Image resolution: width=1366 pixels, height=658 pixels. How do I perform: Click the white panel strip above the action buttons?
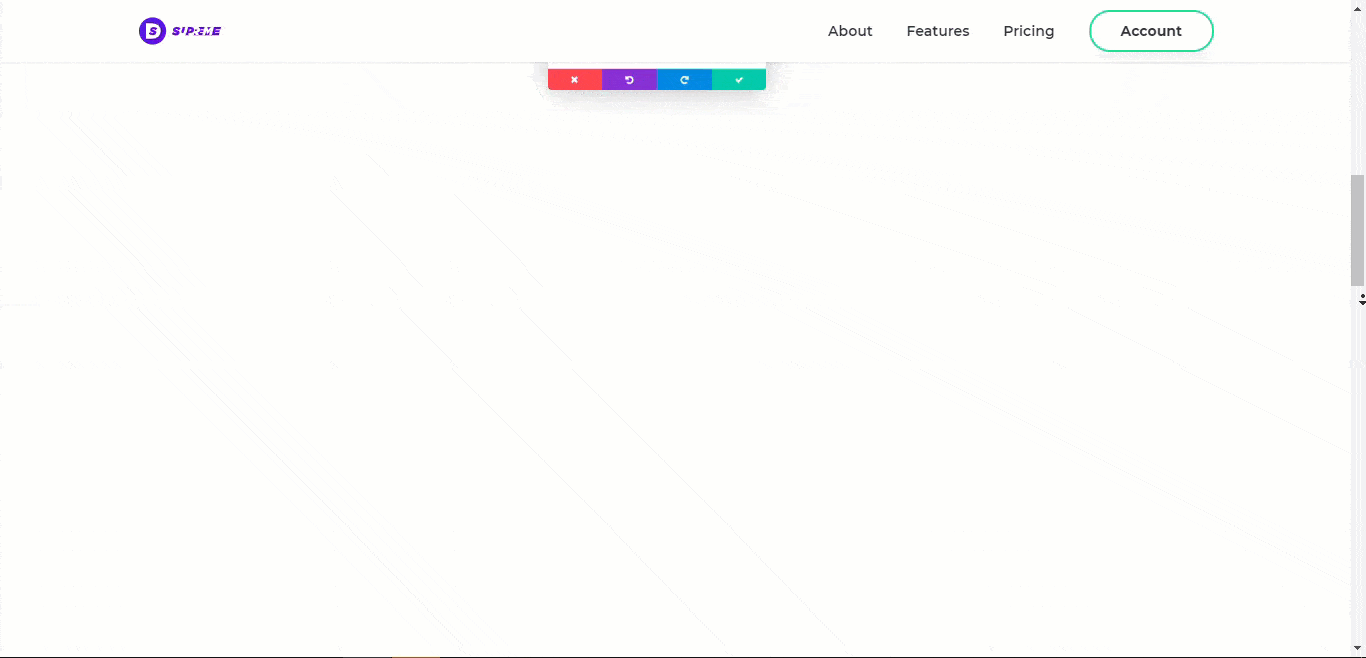pos(656,65)
